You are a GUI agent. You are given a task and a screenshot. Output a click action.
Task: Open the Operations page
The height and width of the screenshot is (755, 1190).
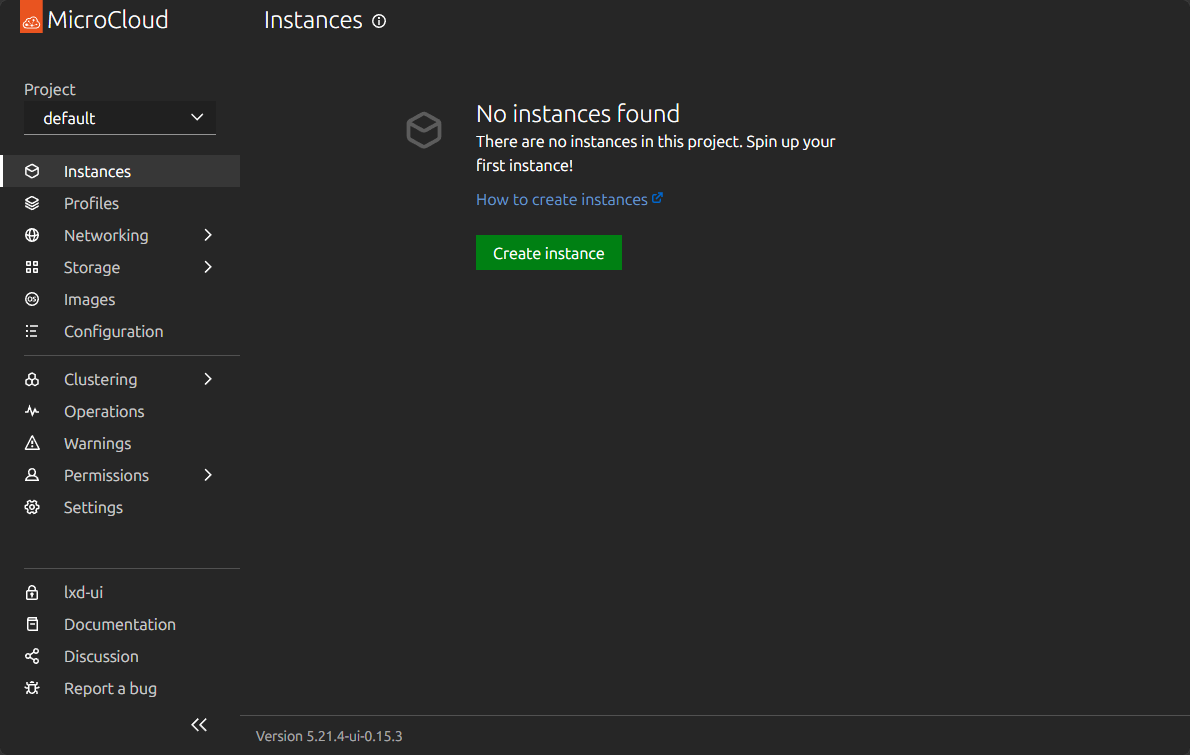(x=121, y=411)
